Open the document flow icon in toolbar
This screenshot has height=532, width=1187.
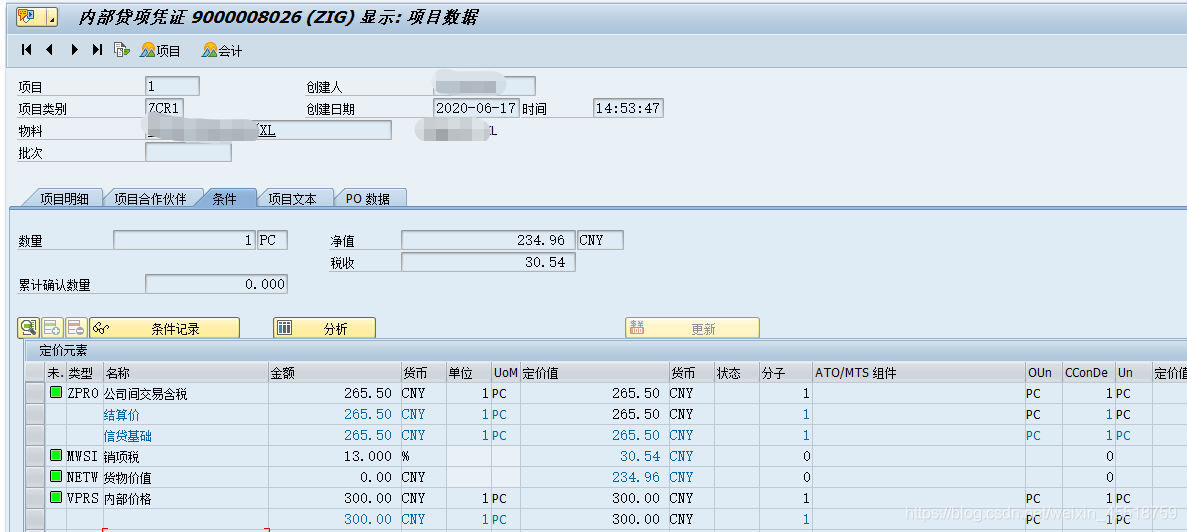(x=121, y=50)
